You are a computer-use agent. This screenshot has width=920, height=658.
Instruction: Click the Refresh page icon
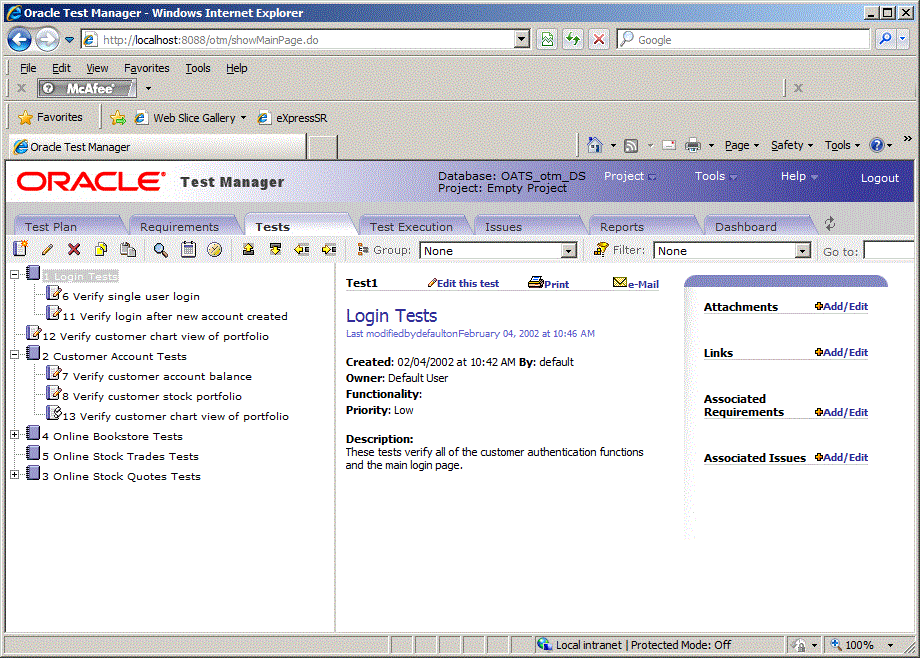pyautogui.click(x=573, y=39)
